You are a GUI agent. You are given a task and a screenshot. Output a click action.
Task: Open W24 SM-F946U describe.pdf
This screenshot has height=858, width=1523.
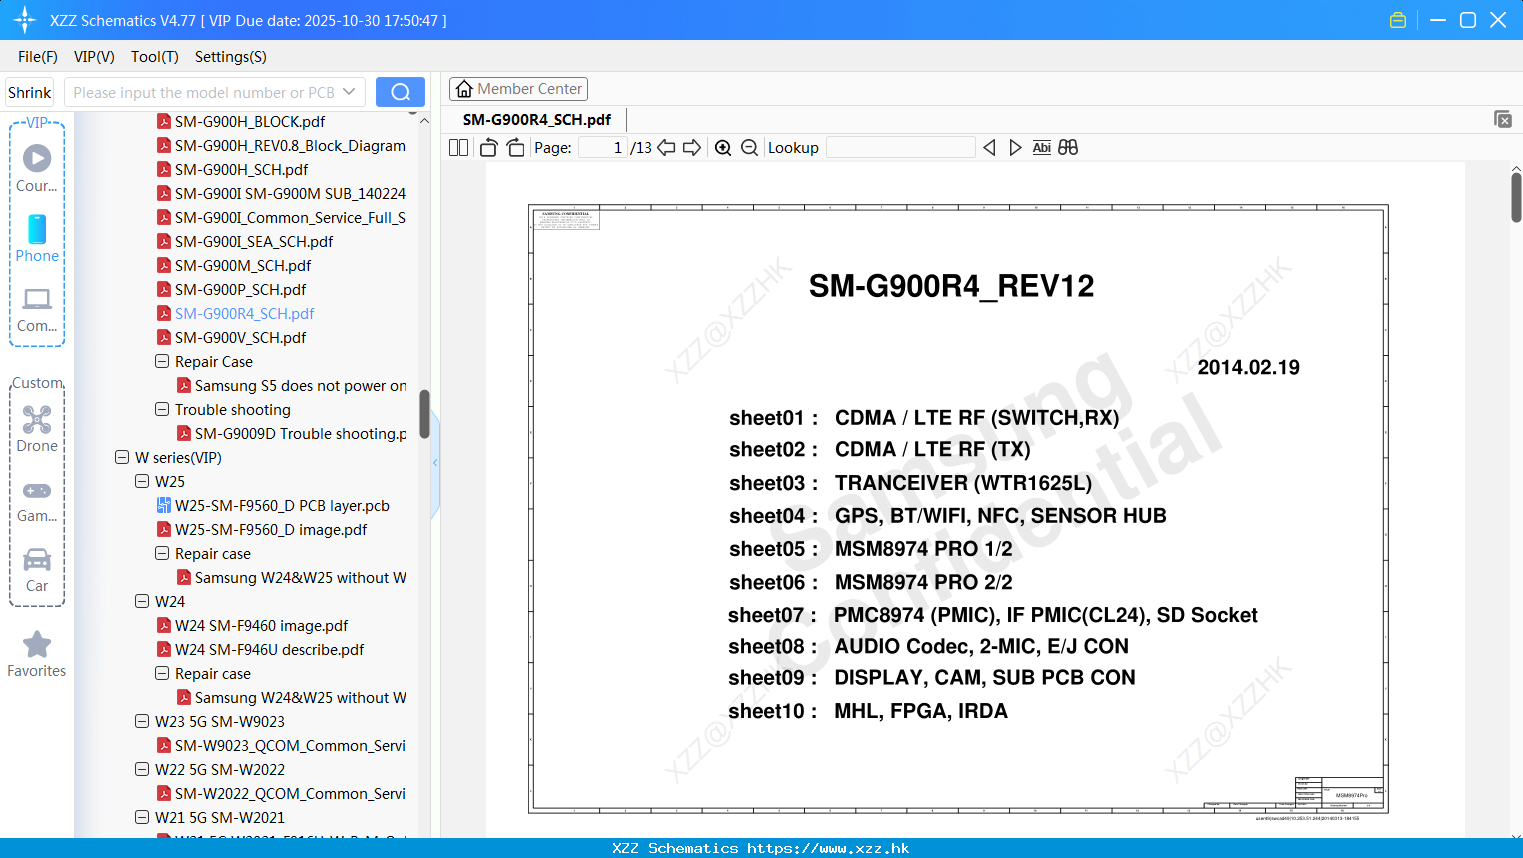coord(269,649)
